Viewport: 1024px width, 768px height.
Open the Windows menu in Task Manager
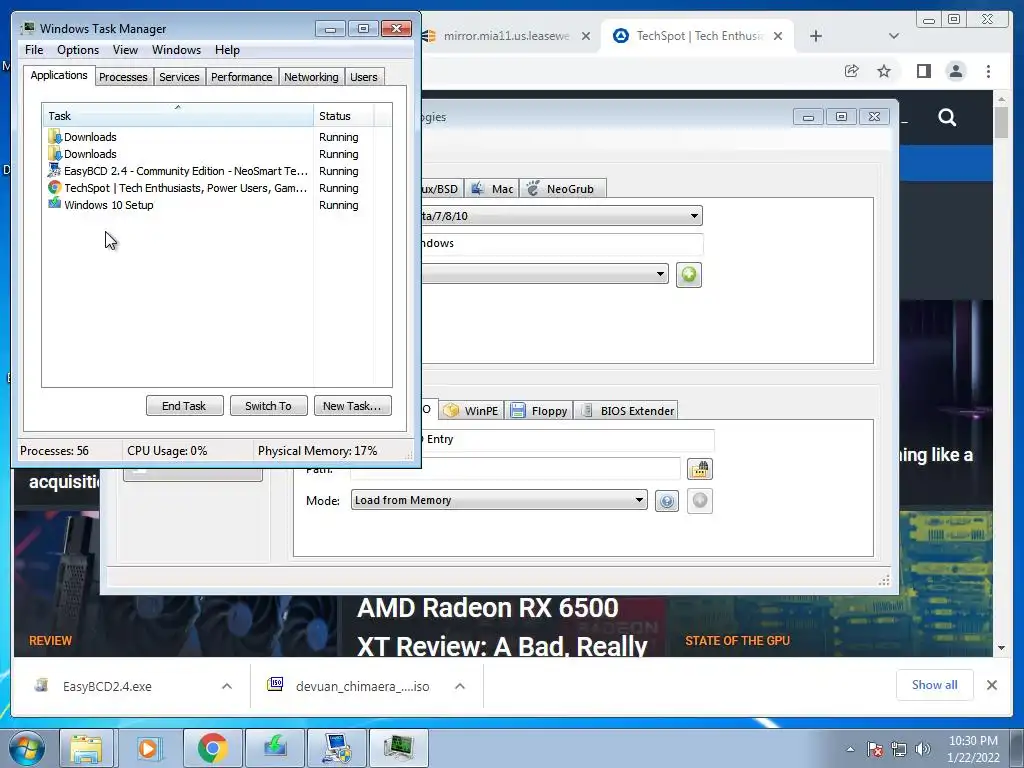[176, 50]
